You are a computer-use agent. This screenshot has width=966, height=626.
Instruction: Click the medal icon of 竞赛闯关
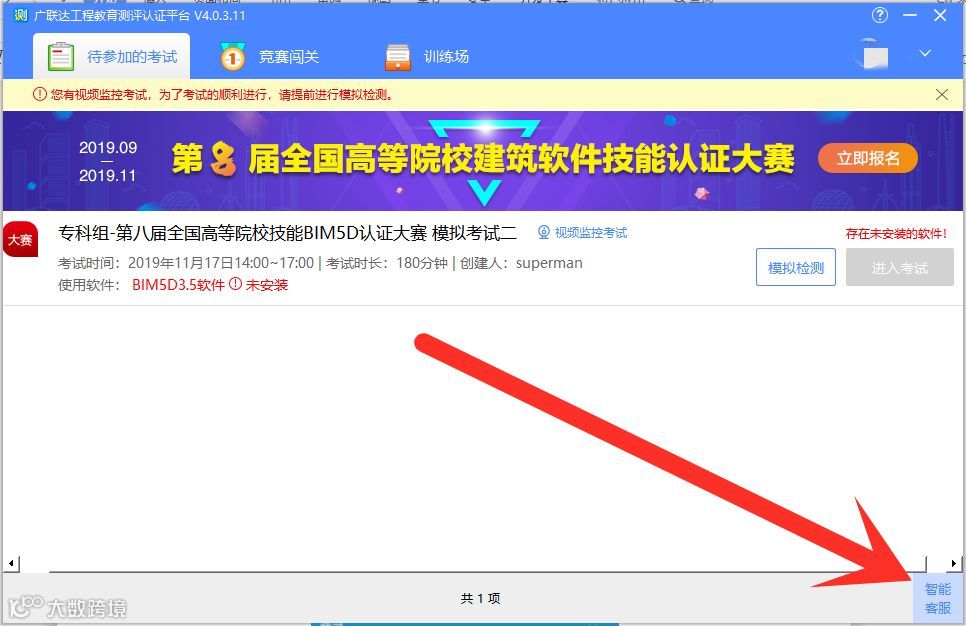point(233,56)
